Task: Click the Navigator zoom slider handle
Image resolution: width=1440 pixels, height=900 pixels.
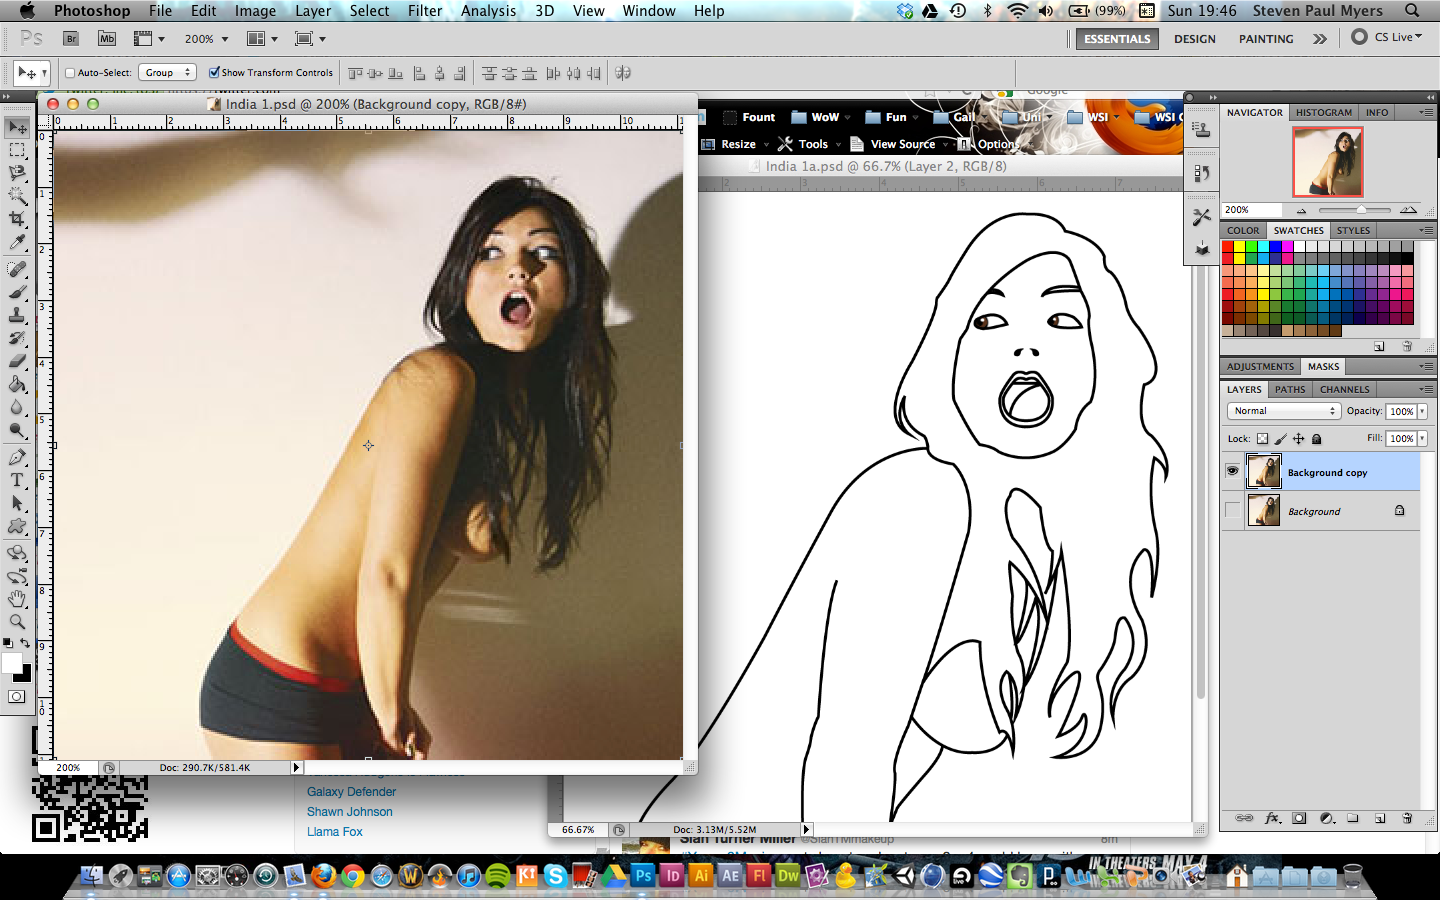Action: pos(1361,210)
